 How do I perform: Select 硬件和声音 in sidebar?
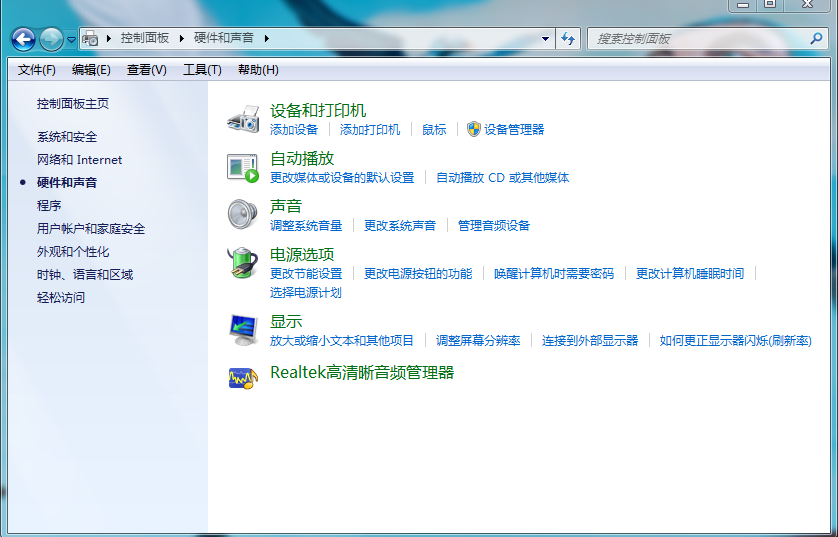[67, 183]
